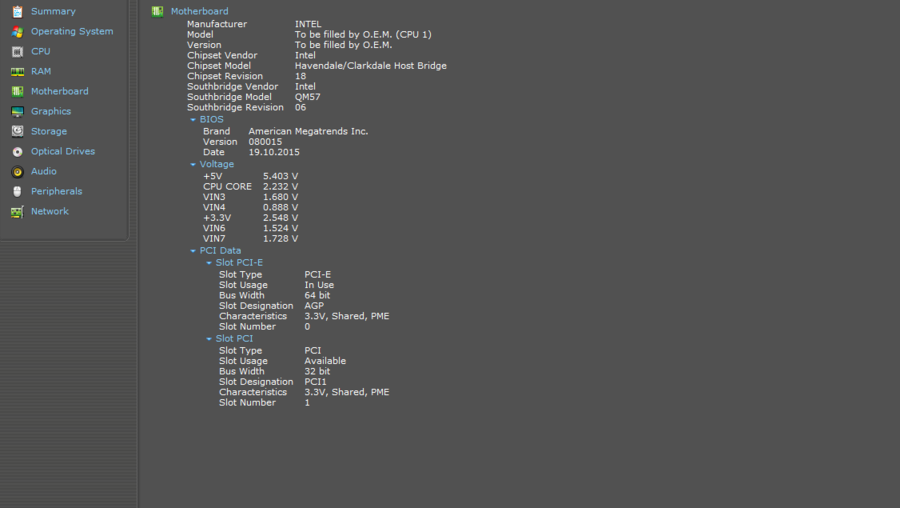Switch to the RAM section
Image resolution: width=900 pixels, height=508 pixels.
coord(41,72)
